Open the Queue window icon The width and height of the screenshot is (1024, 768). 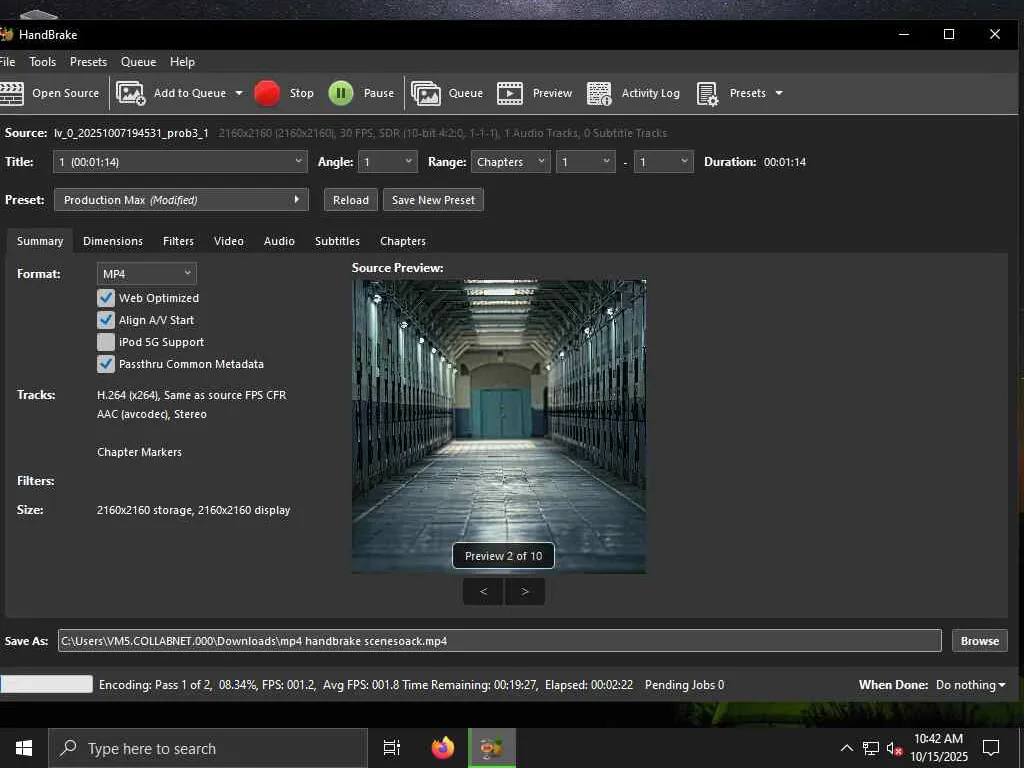tap(426, 93)
